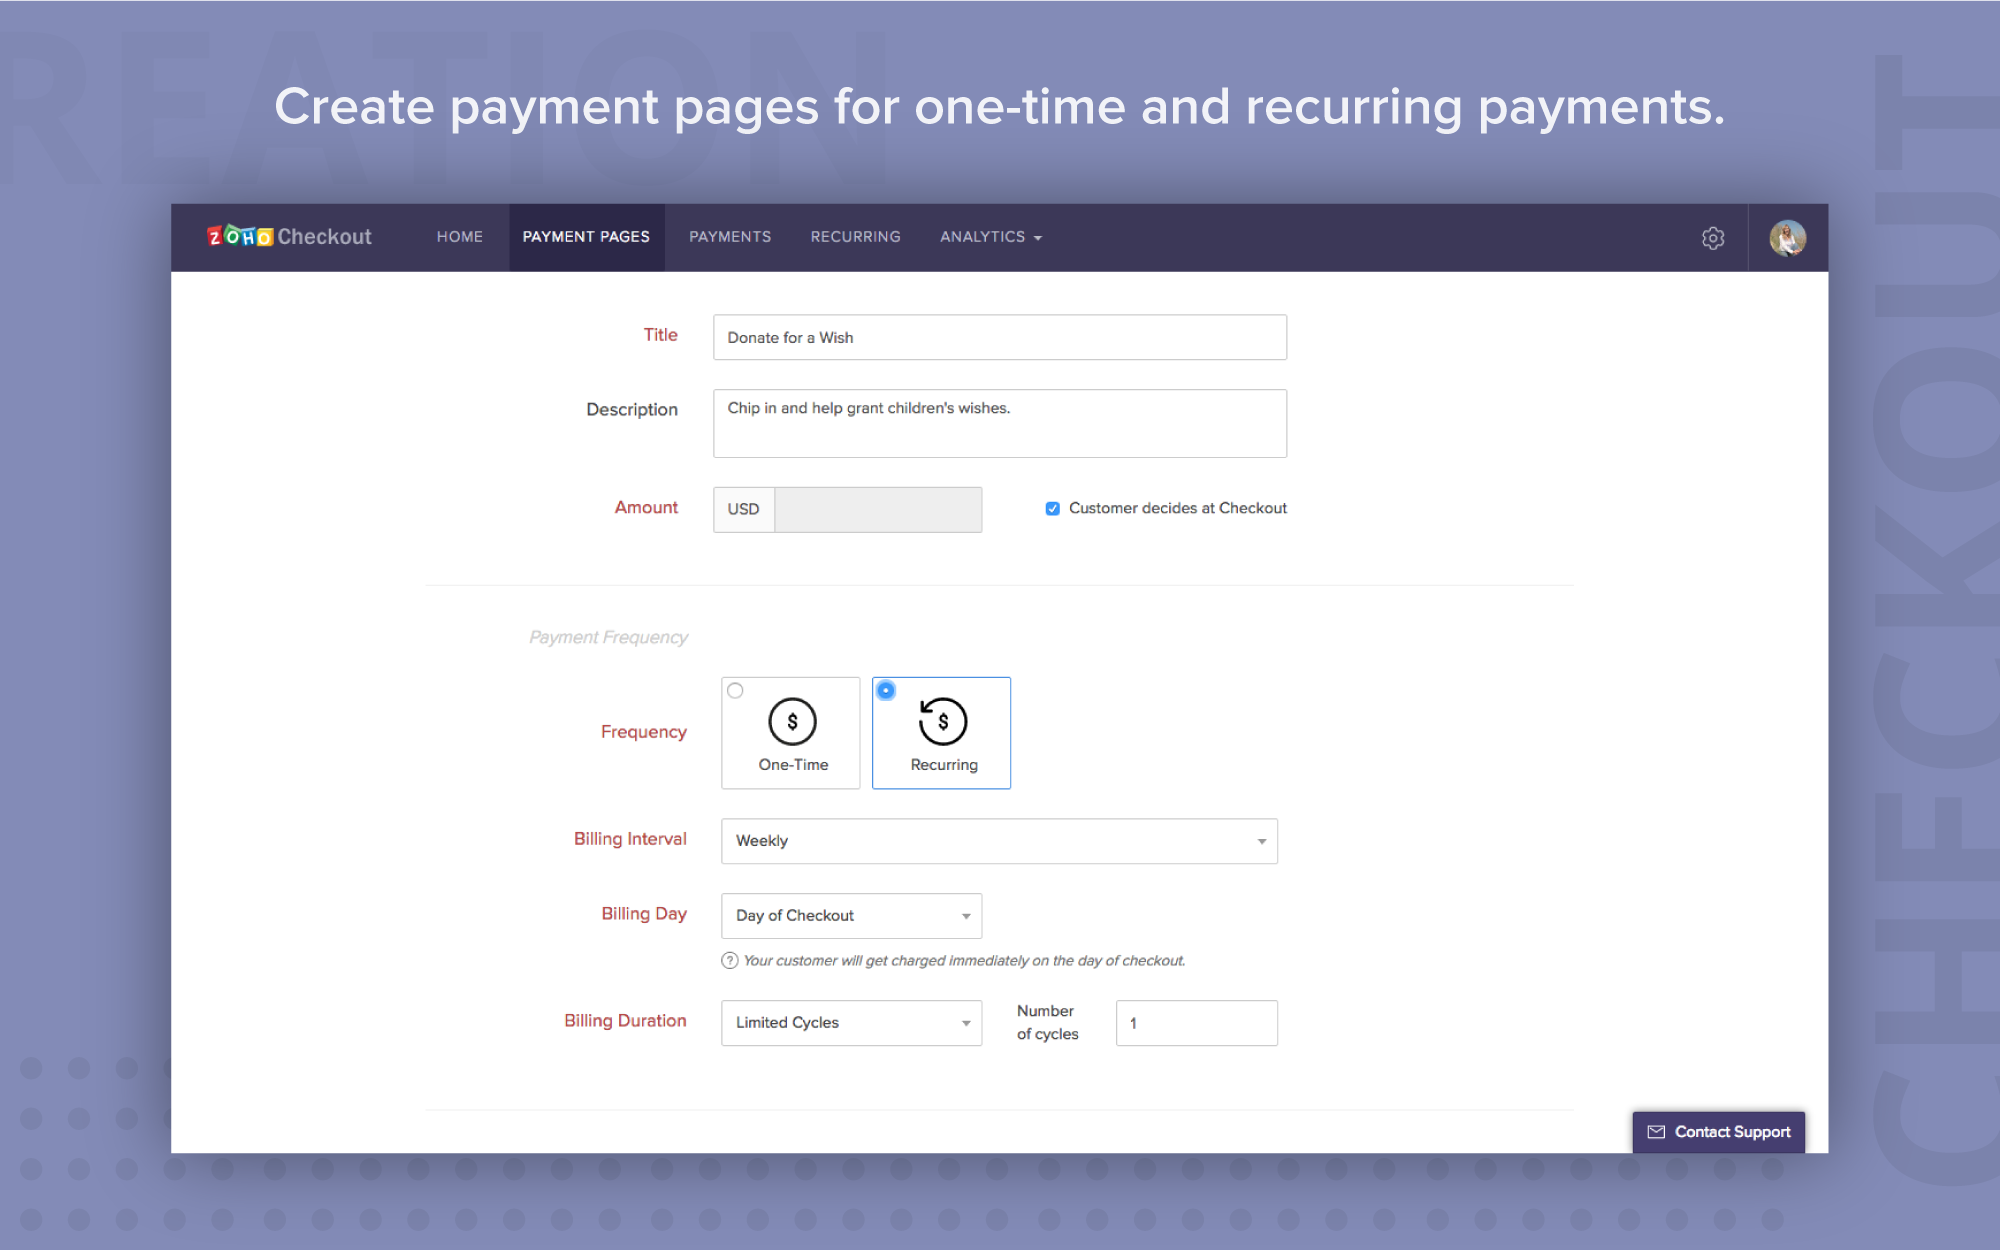Click the Zoho Checkout logo
Viewport: 2000px width, 1250px height.
(x=289, y=237)
